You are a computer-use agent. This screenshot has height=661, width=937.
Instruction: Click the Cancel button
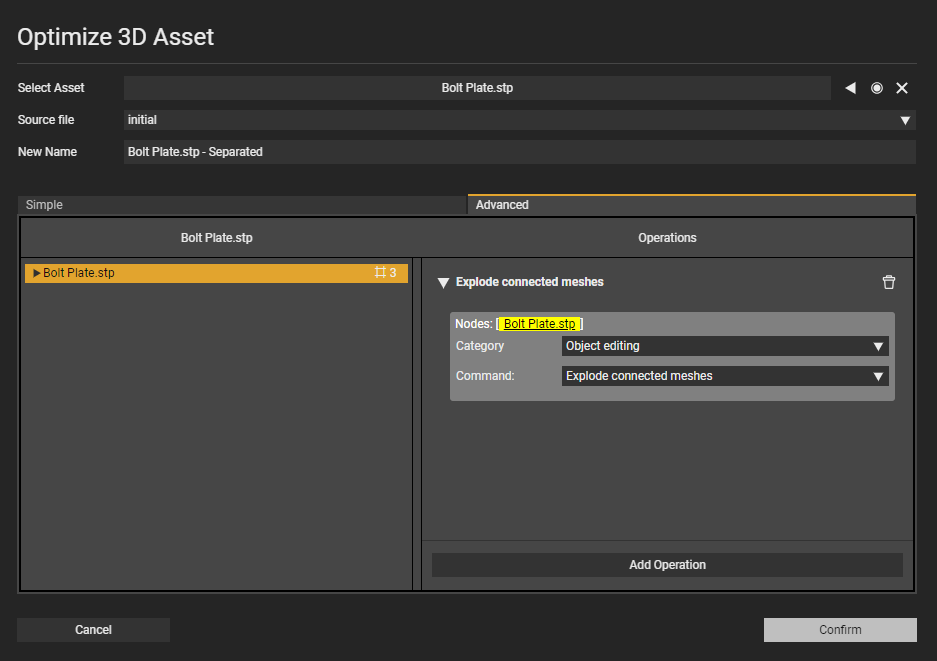[93, 630]
